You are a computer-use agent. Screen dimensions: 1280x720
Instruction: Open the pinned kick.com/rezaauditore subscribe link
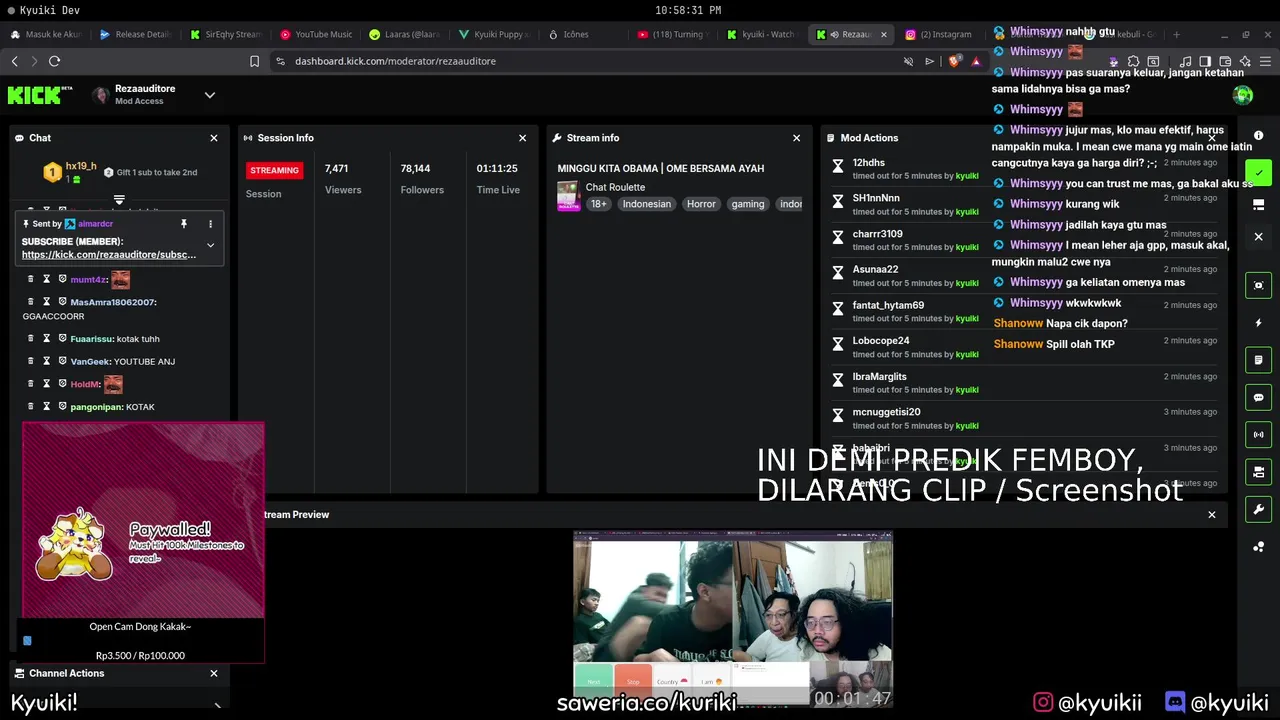109,255
